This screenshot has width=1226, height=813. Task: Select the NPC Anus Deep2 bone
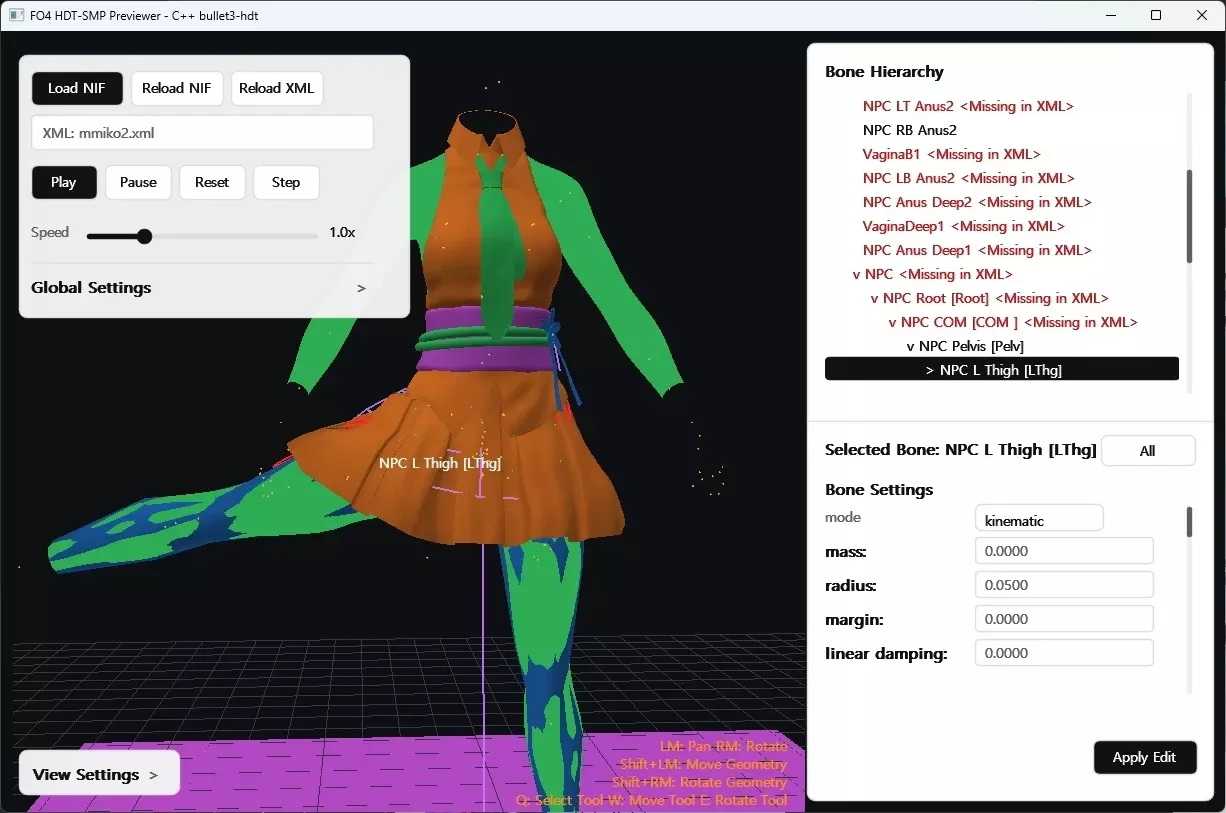point(977,202)
